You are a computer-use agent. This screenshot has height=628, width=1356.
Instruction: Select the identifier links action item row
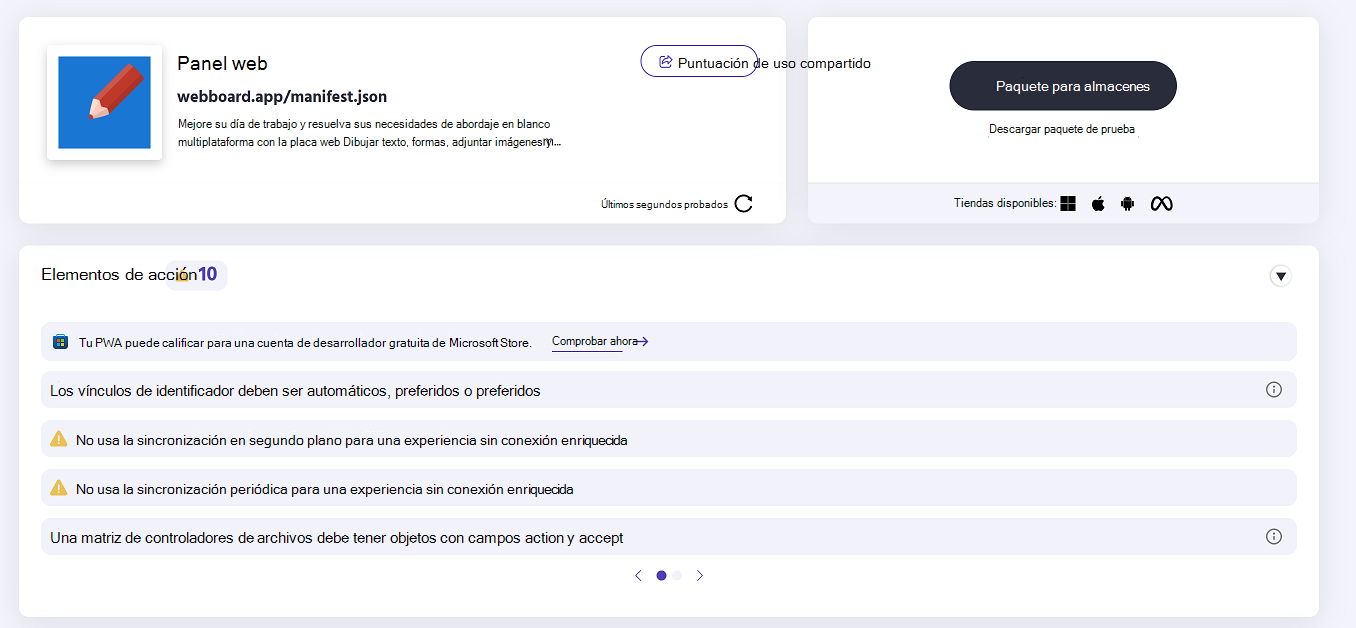400,390
